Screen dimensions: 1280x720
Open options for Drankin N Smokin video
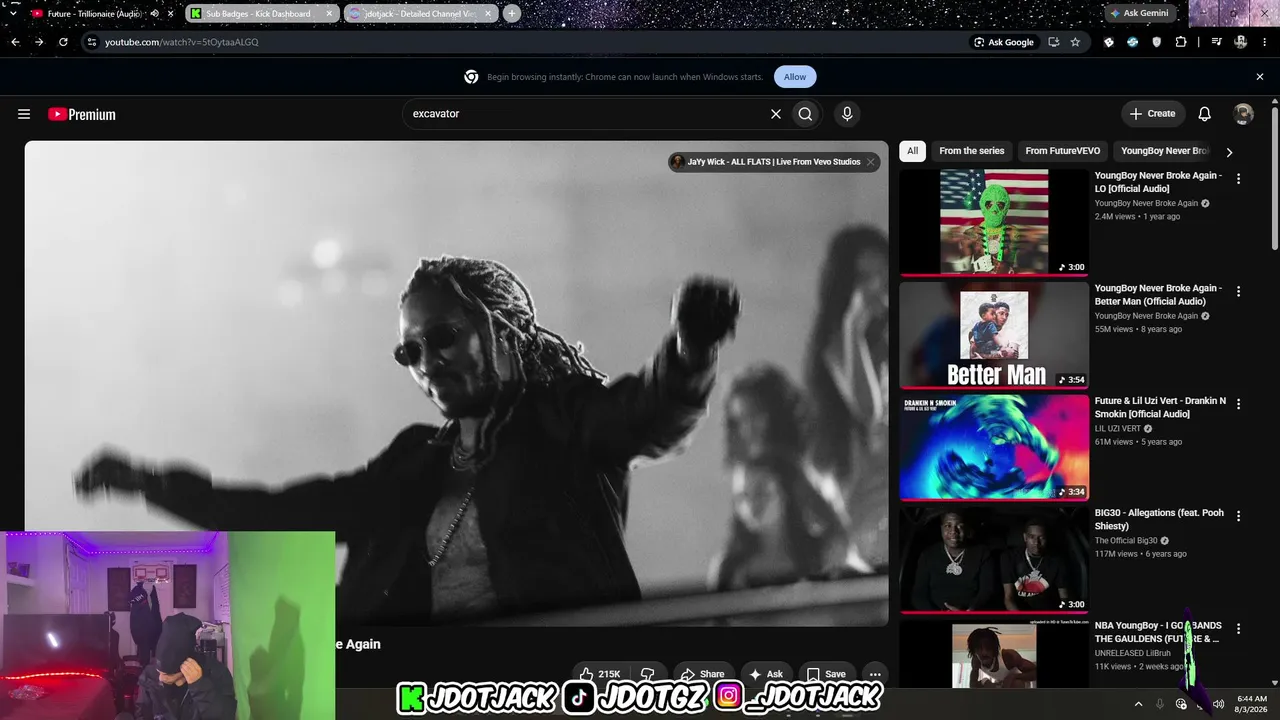[x=1238, y=404]
